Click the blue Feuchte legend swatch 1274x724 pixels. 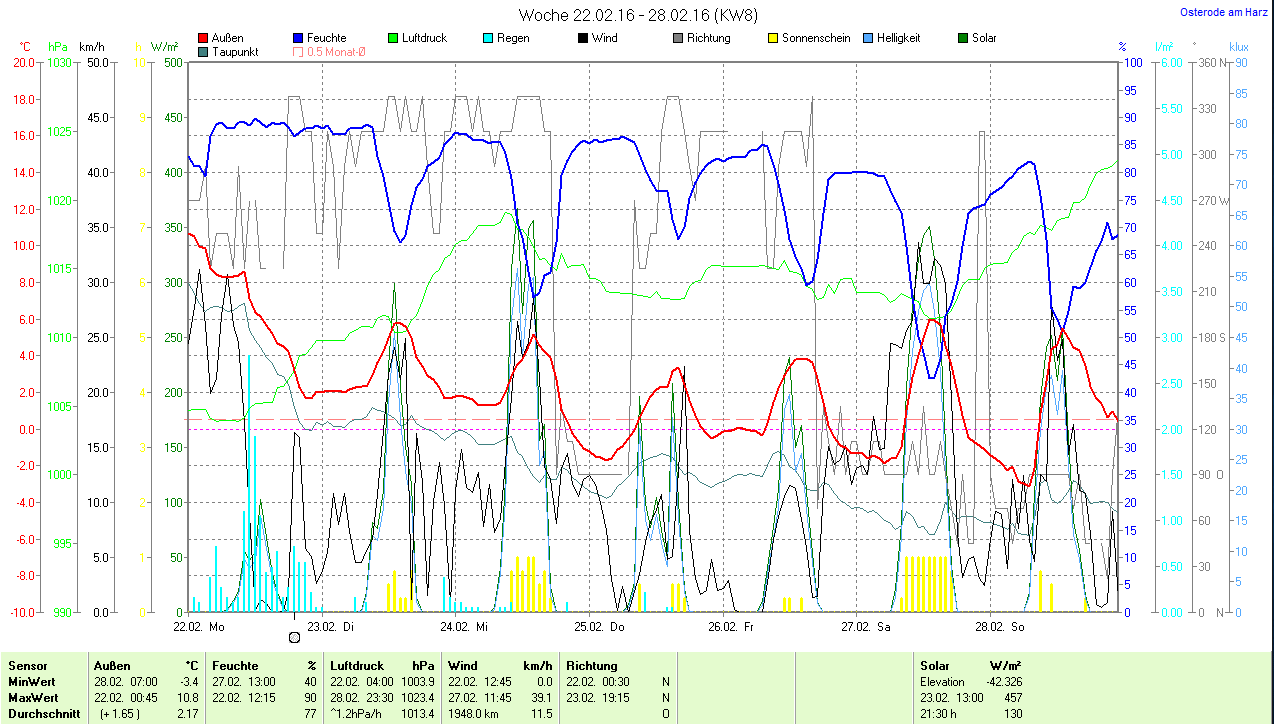pyautogui.click(x=299, y=38)
